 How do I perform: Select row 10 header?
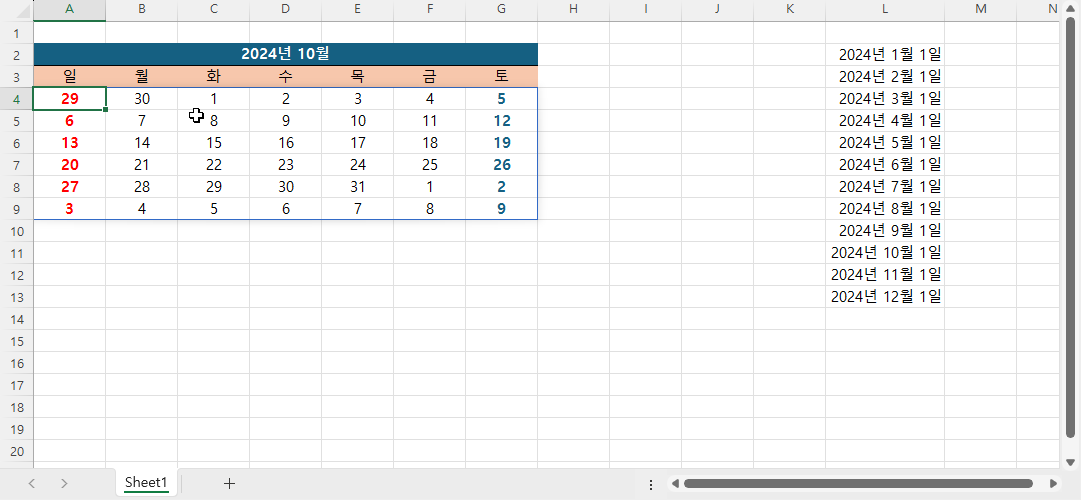pos(17,230)
